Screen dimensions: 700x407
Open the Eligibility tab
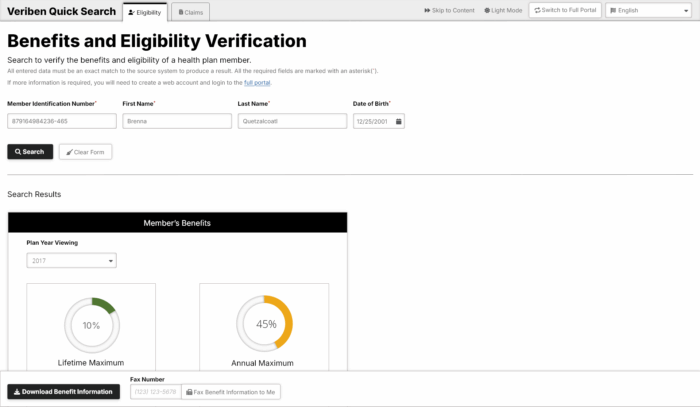145,12
